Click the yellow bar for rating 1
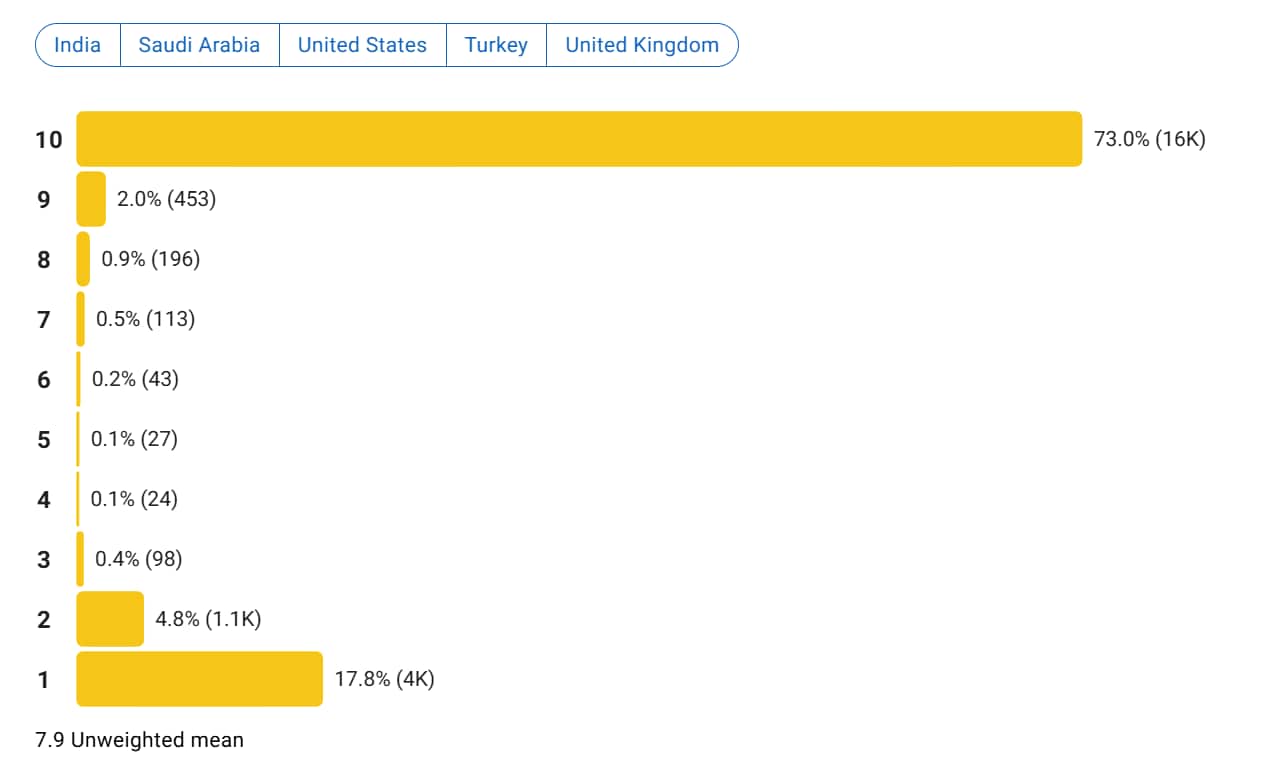This screenshot has height=777, width=1273. pyautogui.click(x=200, y=679)
